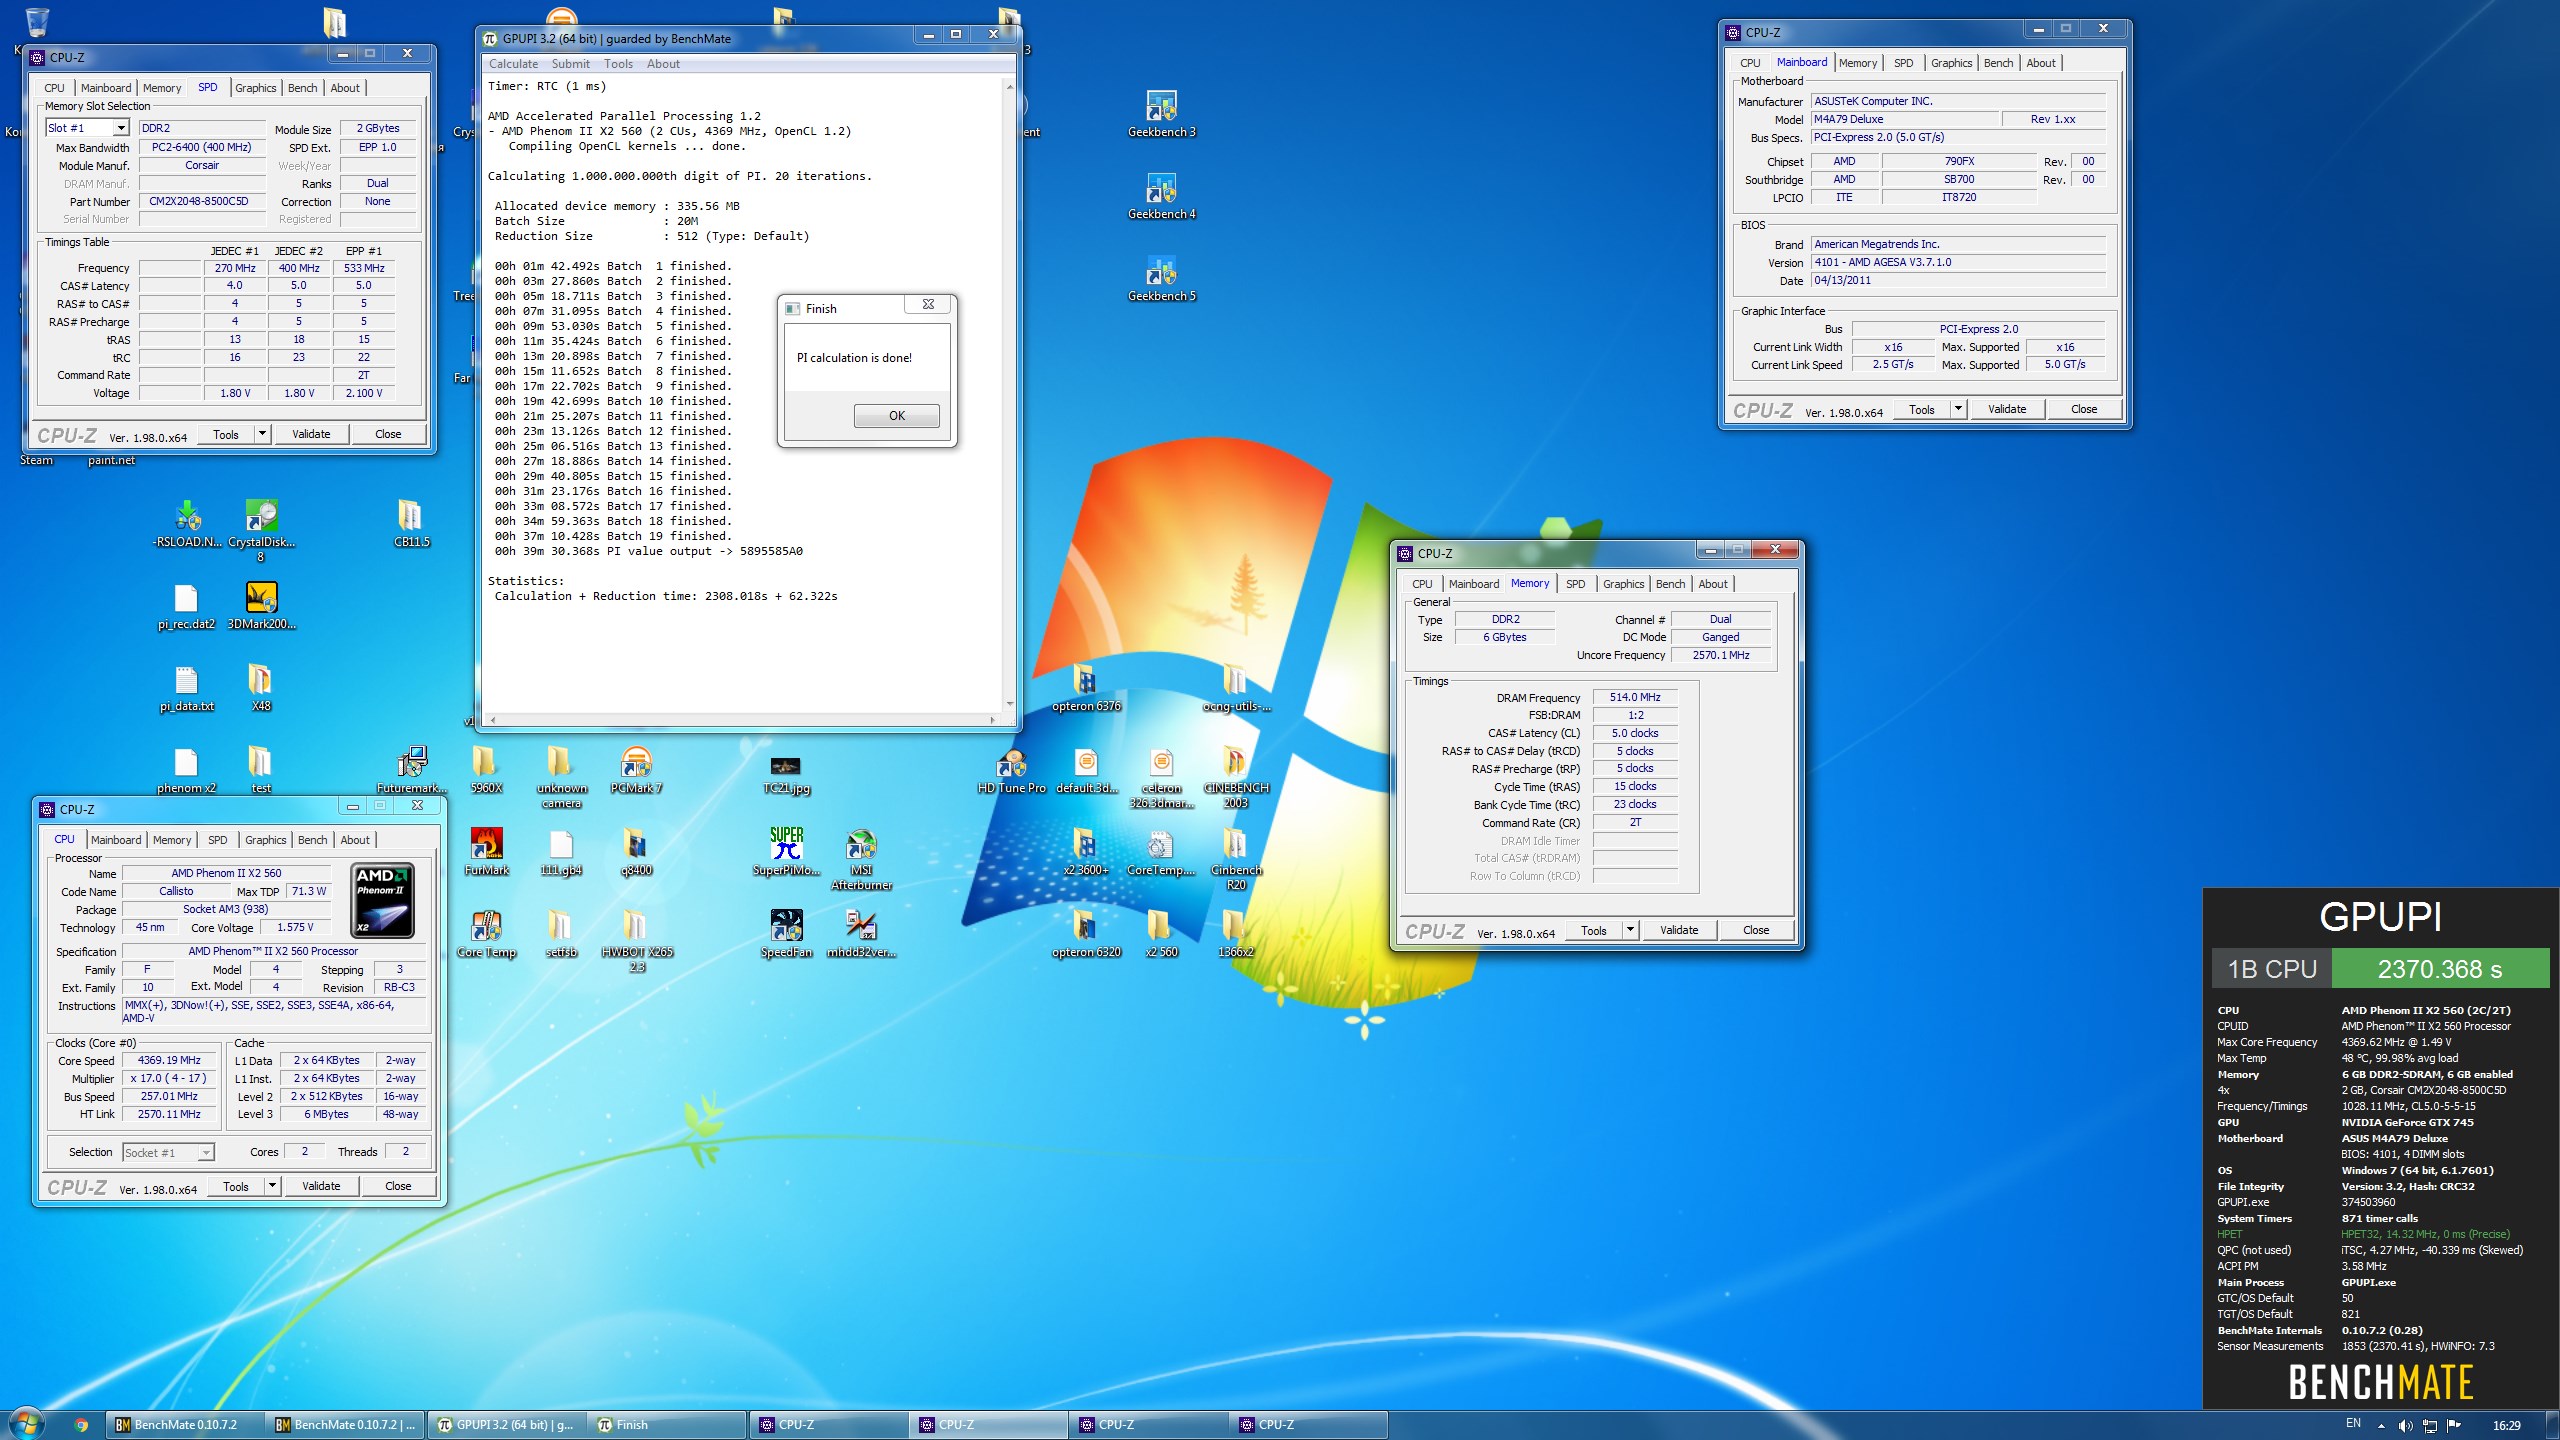Launch the CrystalDisk desktop icon
2560x1440 pixels.
coord(261,530)
